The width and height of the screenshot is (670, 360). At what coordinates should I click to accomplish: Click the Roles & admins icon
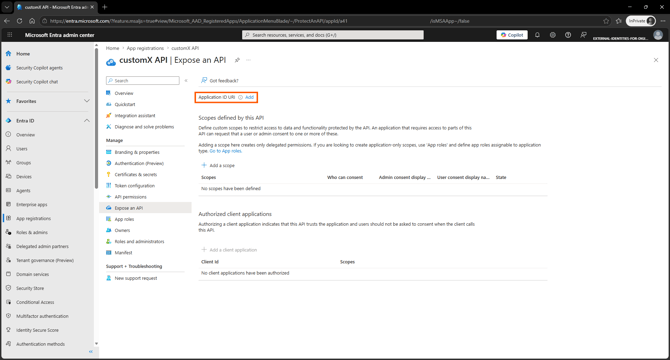pos(8,232)
